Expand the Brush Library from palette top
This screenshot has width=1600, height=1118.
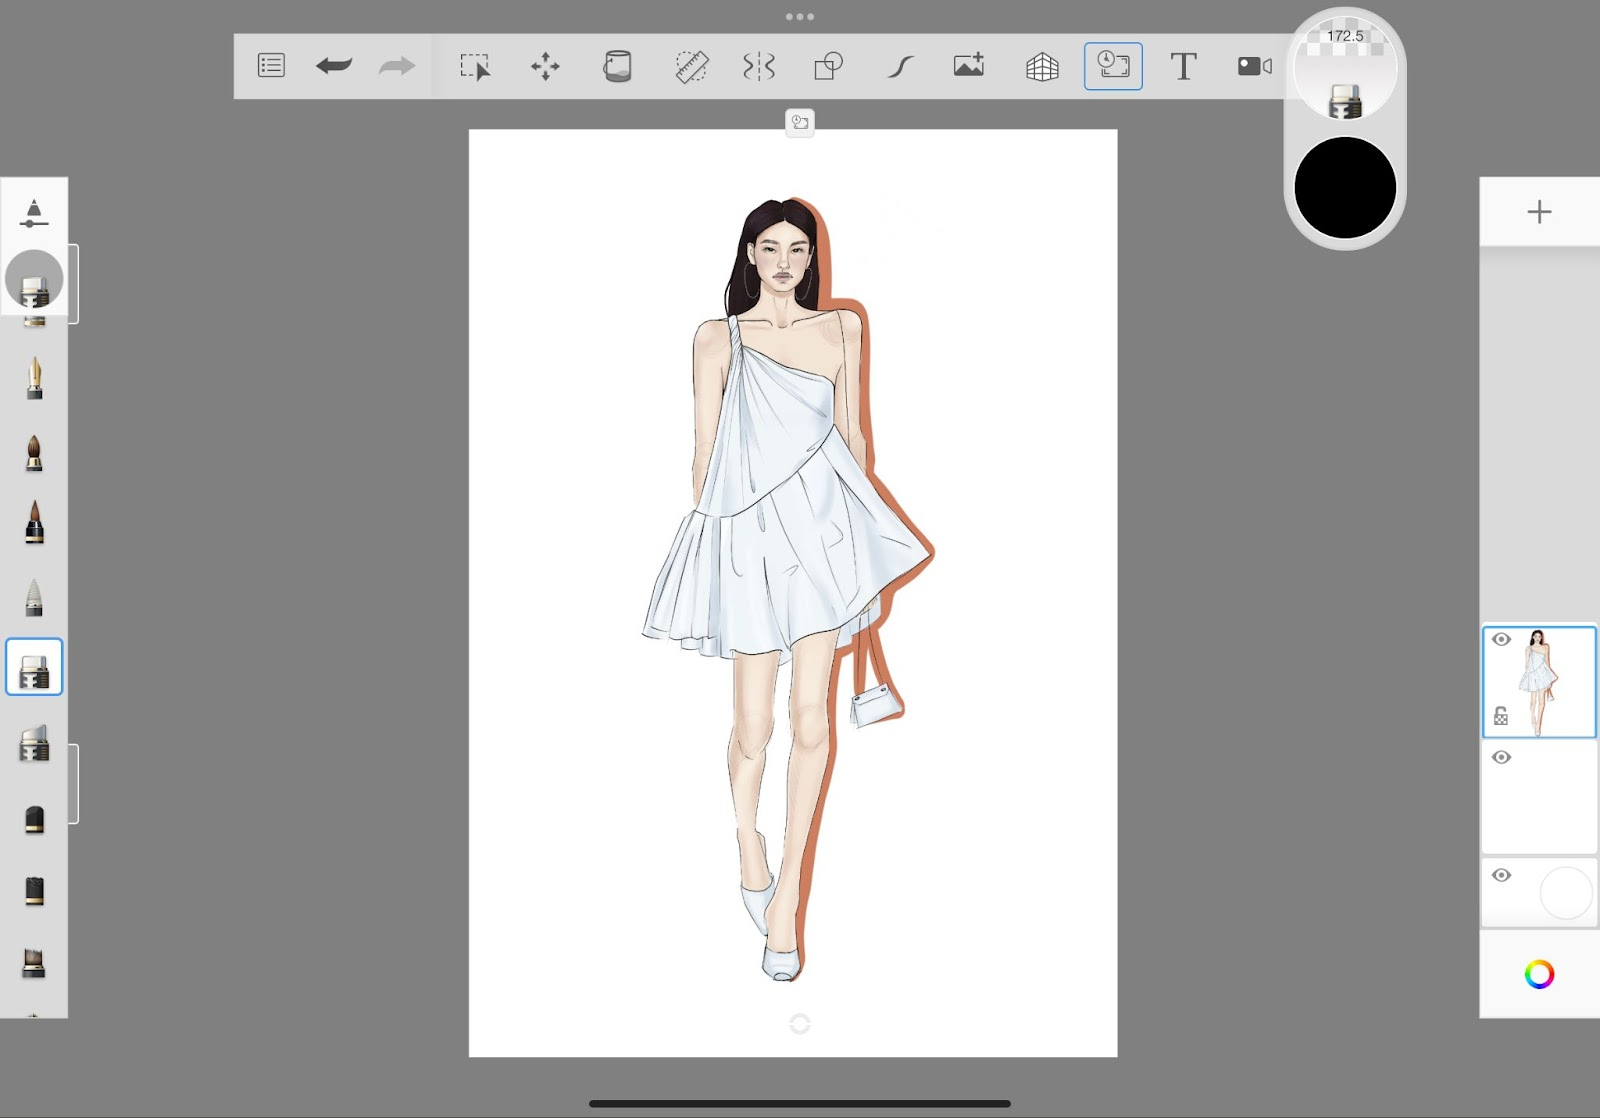click(34, 212)
